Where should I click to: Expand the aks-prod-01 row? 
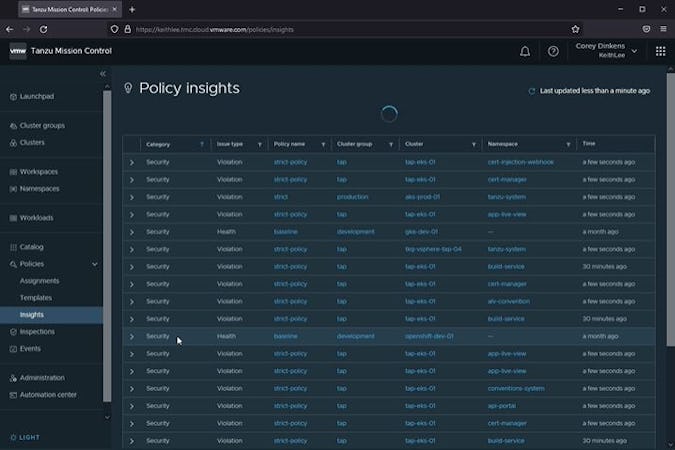132,197
